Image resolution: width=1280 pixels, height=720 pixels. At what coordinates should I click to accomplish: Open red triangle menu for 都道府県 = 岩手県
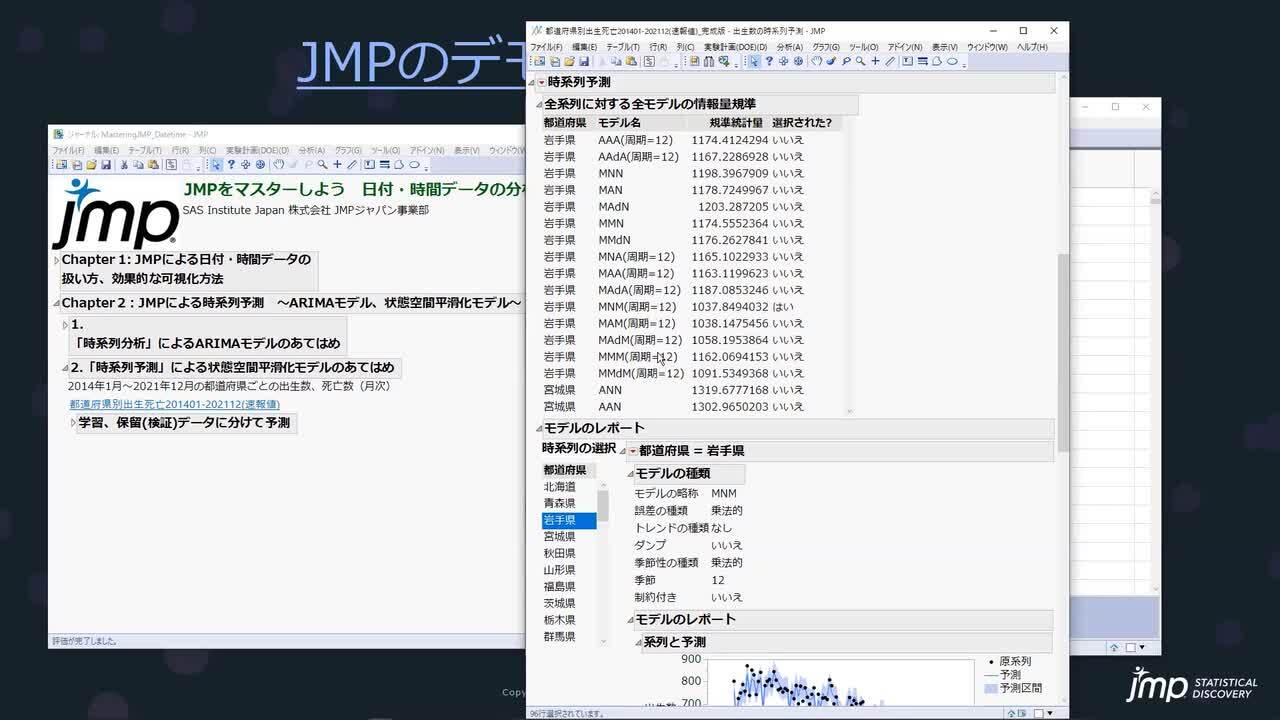coord(632,451)
